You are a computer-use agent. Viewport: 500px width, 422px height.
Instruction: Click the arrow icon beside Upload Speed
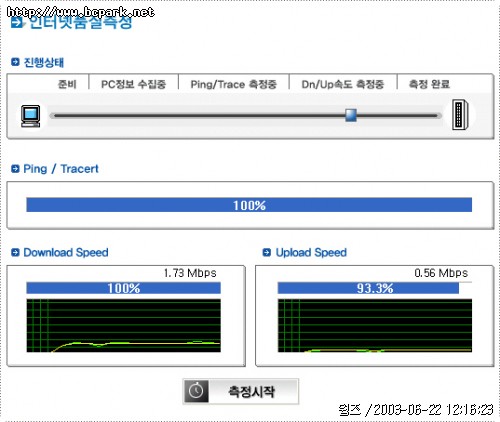[267, 253]
